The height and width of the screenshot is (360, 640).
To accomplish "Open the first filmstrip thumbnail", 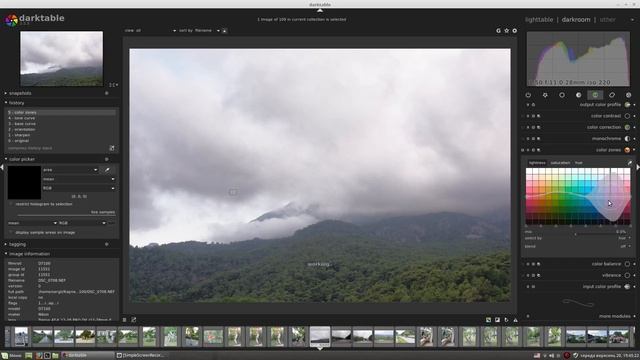I will [21, 337].
